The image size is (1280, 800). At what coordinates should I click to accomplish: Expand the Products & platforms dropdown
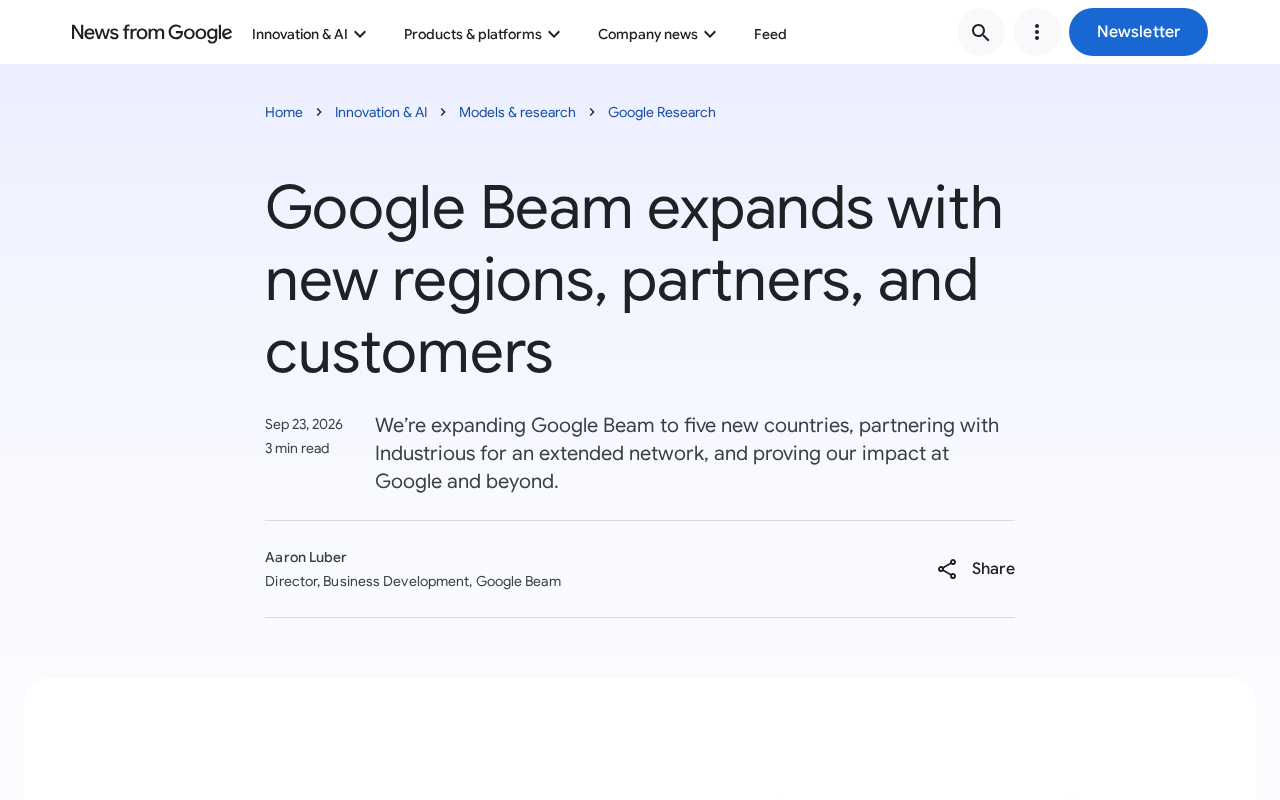tap(482, 34)
